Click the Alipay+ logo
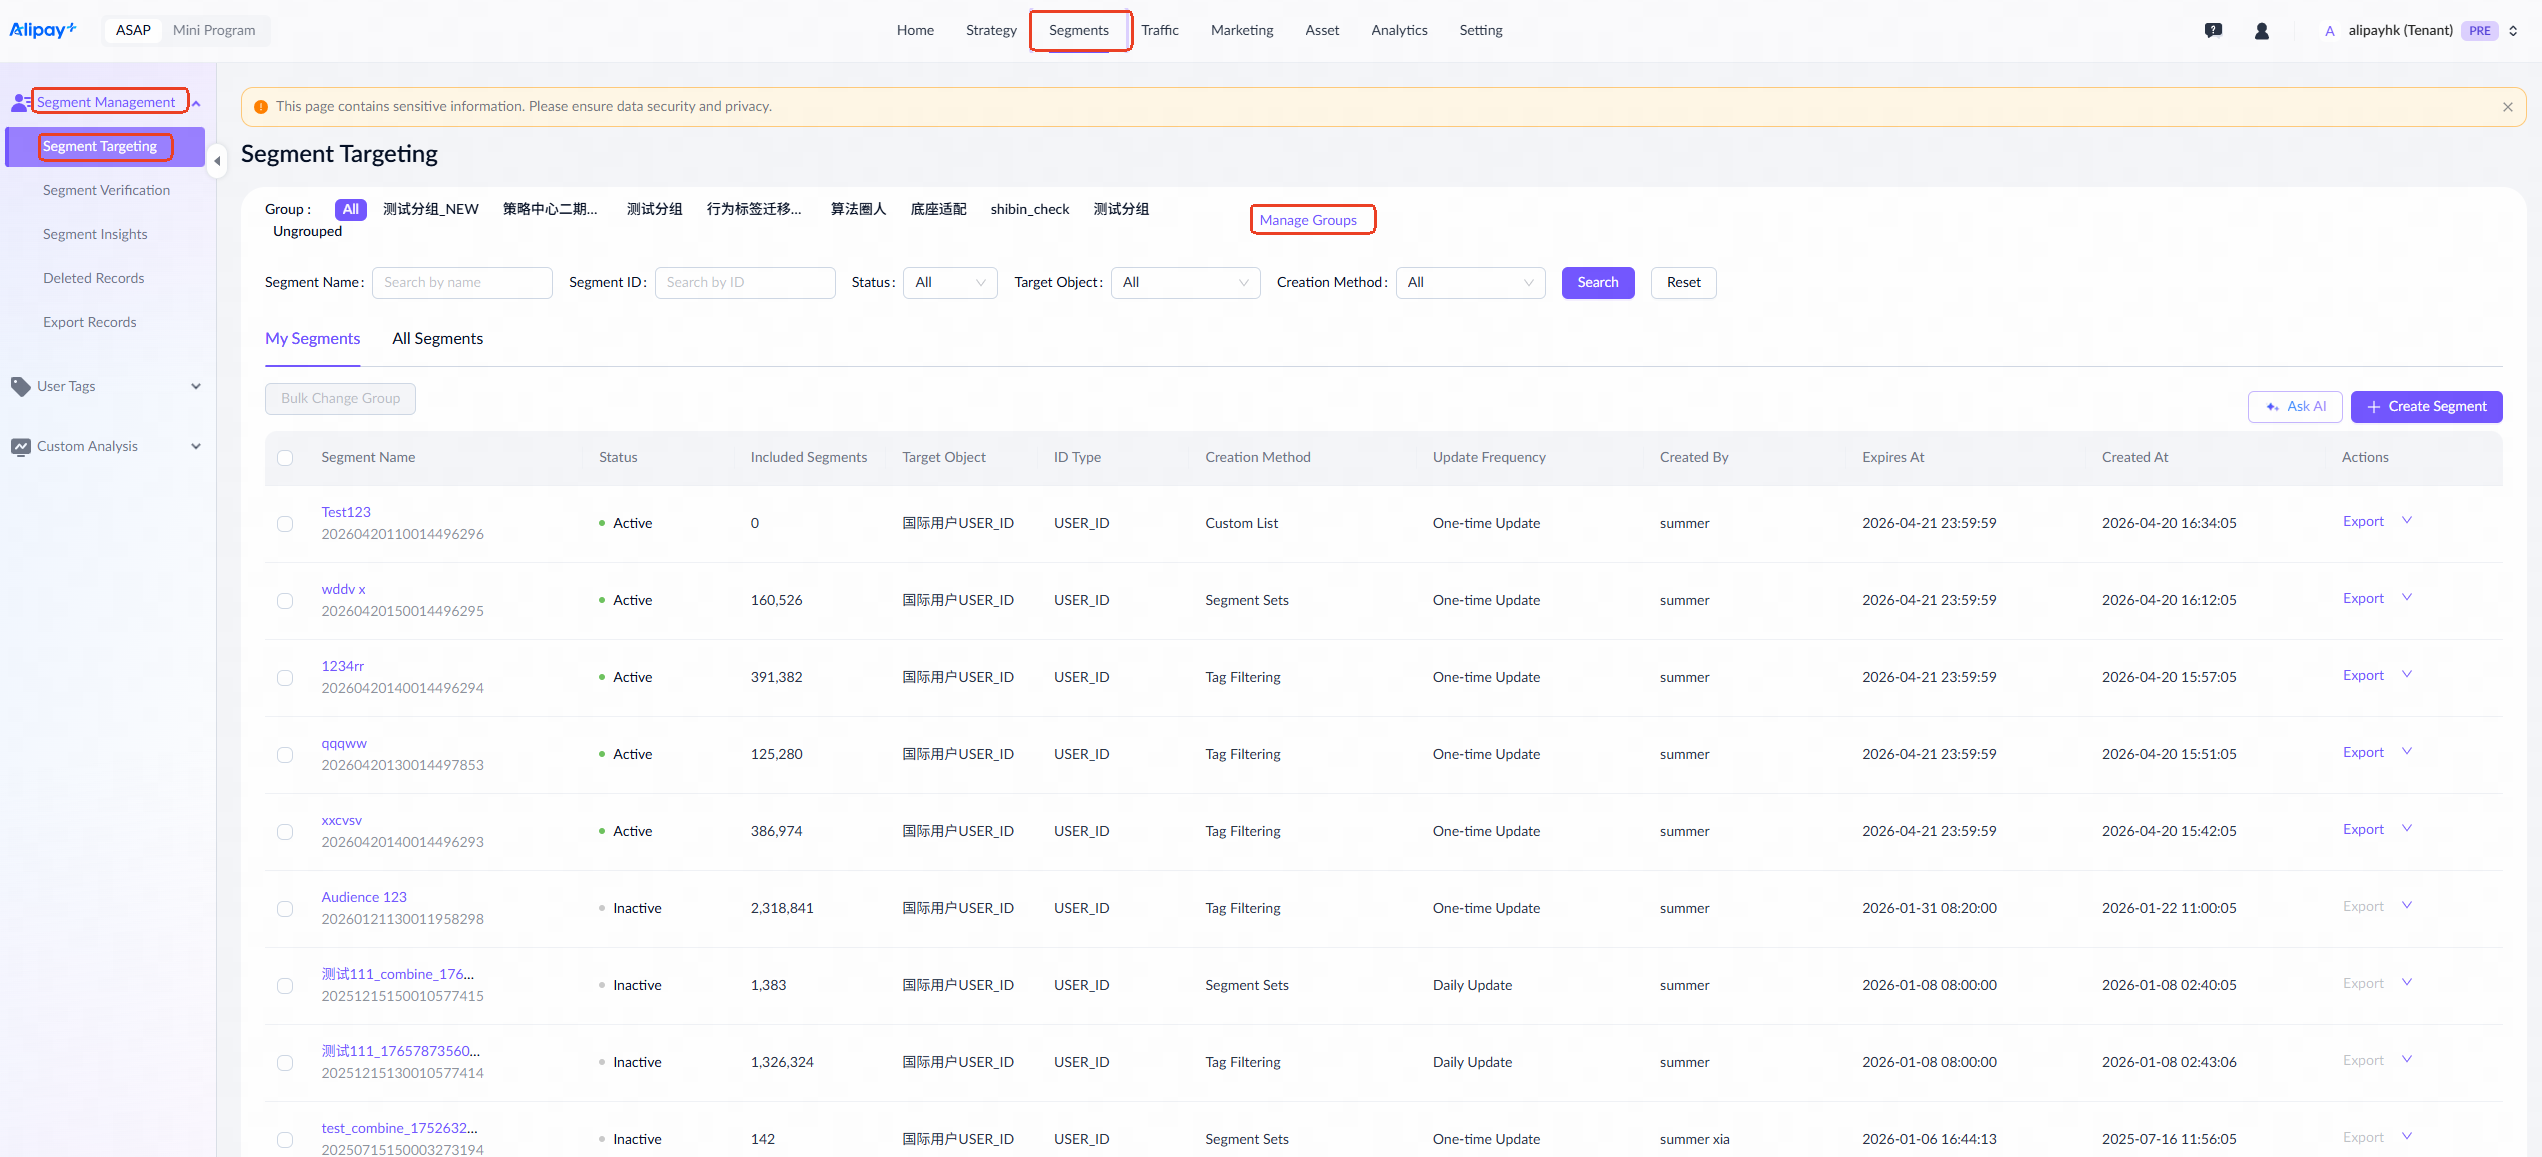This screenshot has width=2542, height=1157. [42, 30]
